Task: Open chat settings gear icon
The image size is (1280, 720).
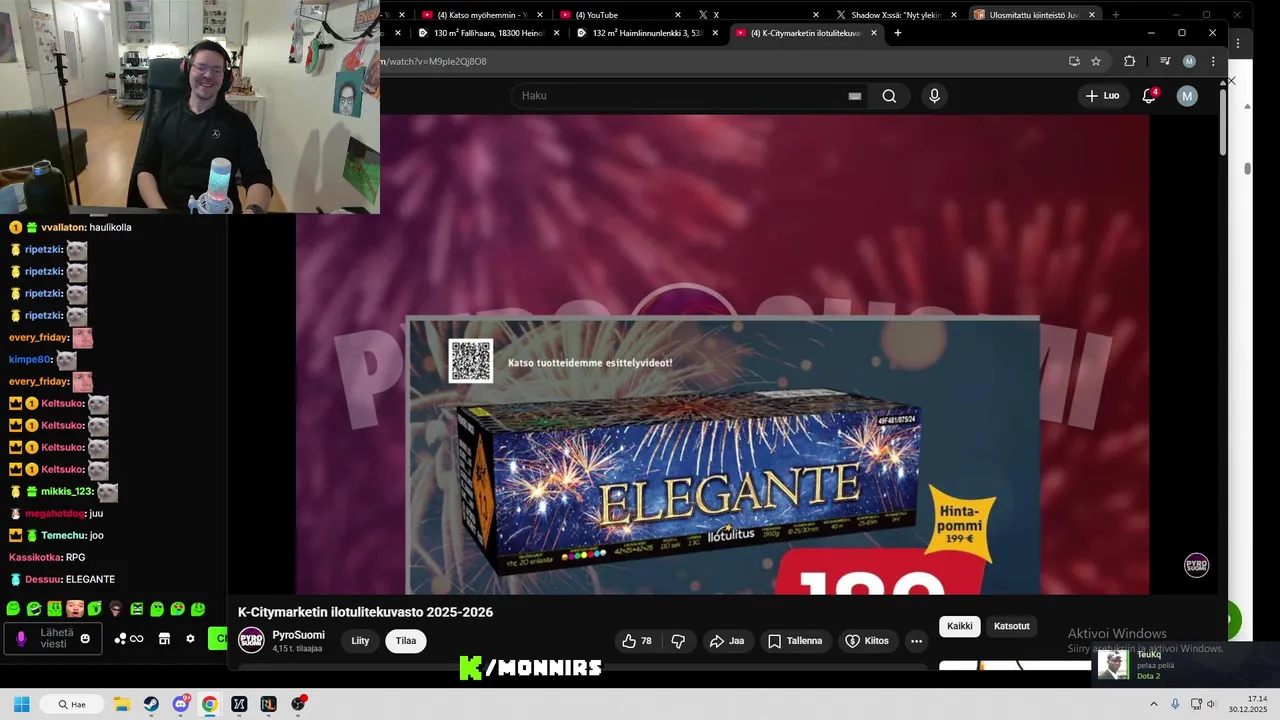Action: [190, 639]
